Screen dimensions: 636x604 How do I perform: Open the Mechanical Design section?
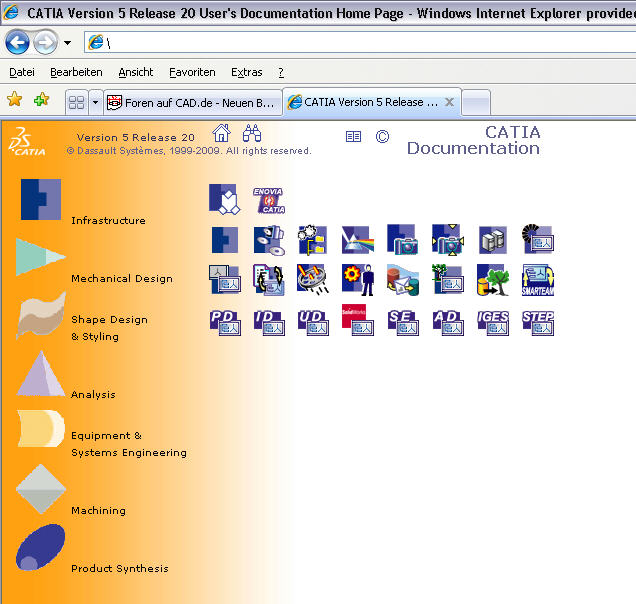pos(122,279)
